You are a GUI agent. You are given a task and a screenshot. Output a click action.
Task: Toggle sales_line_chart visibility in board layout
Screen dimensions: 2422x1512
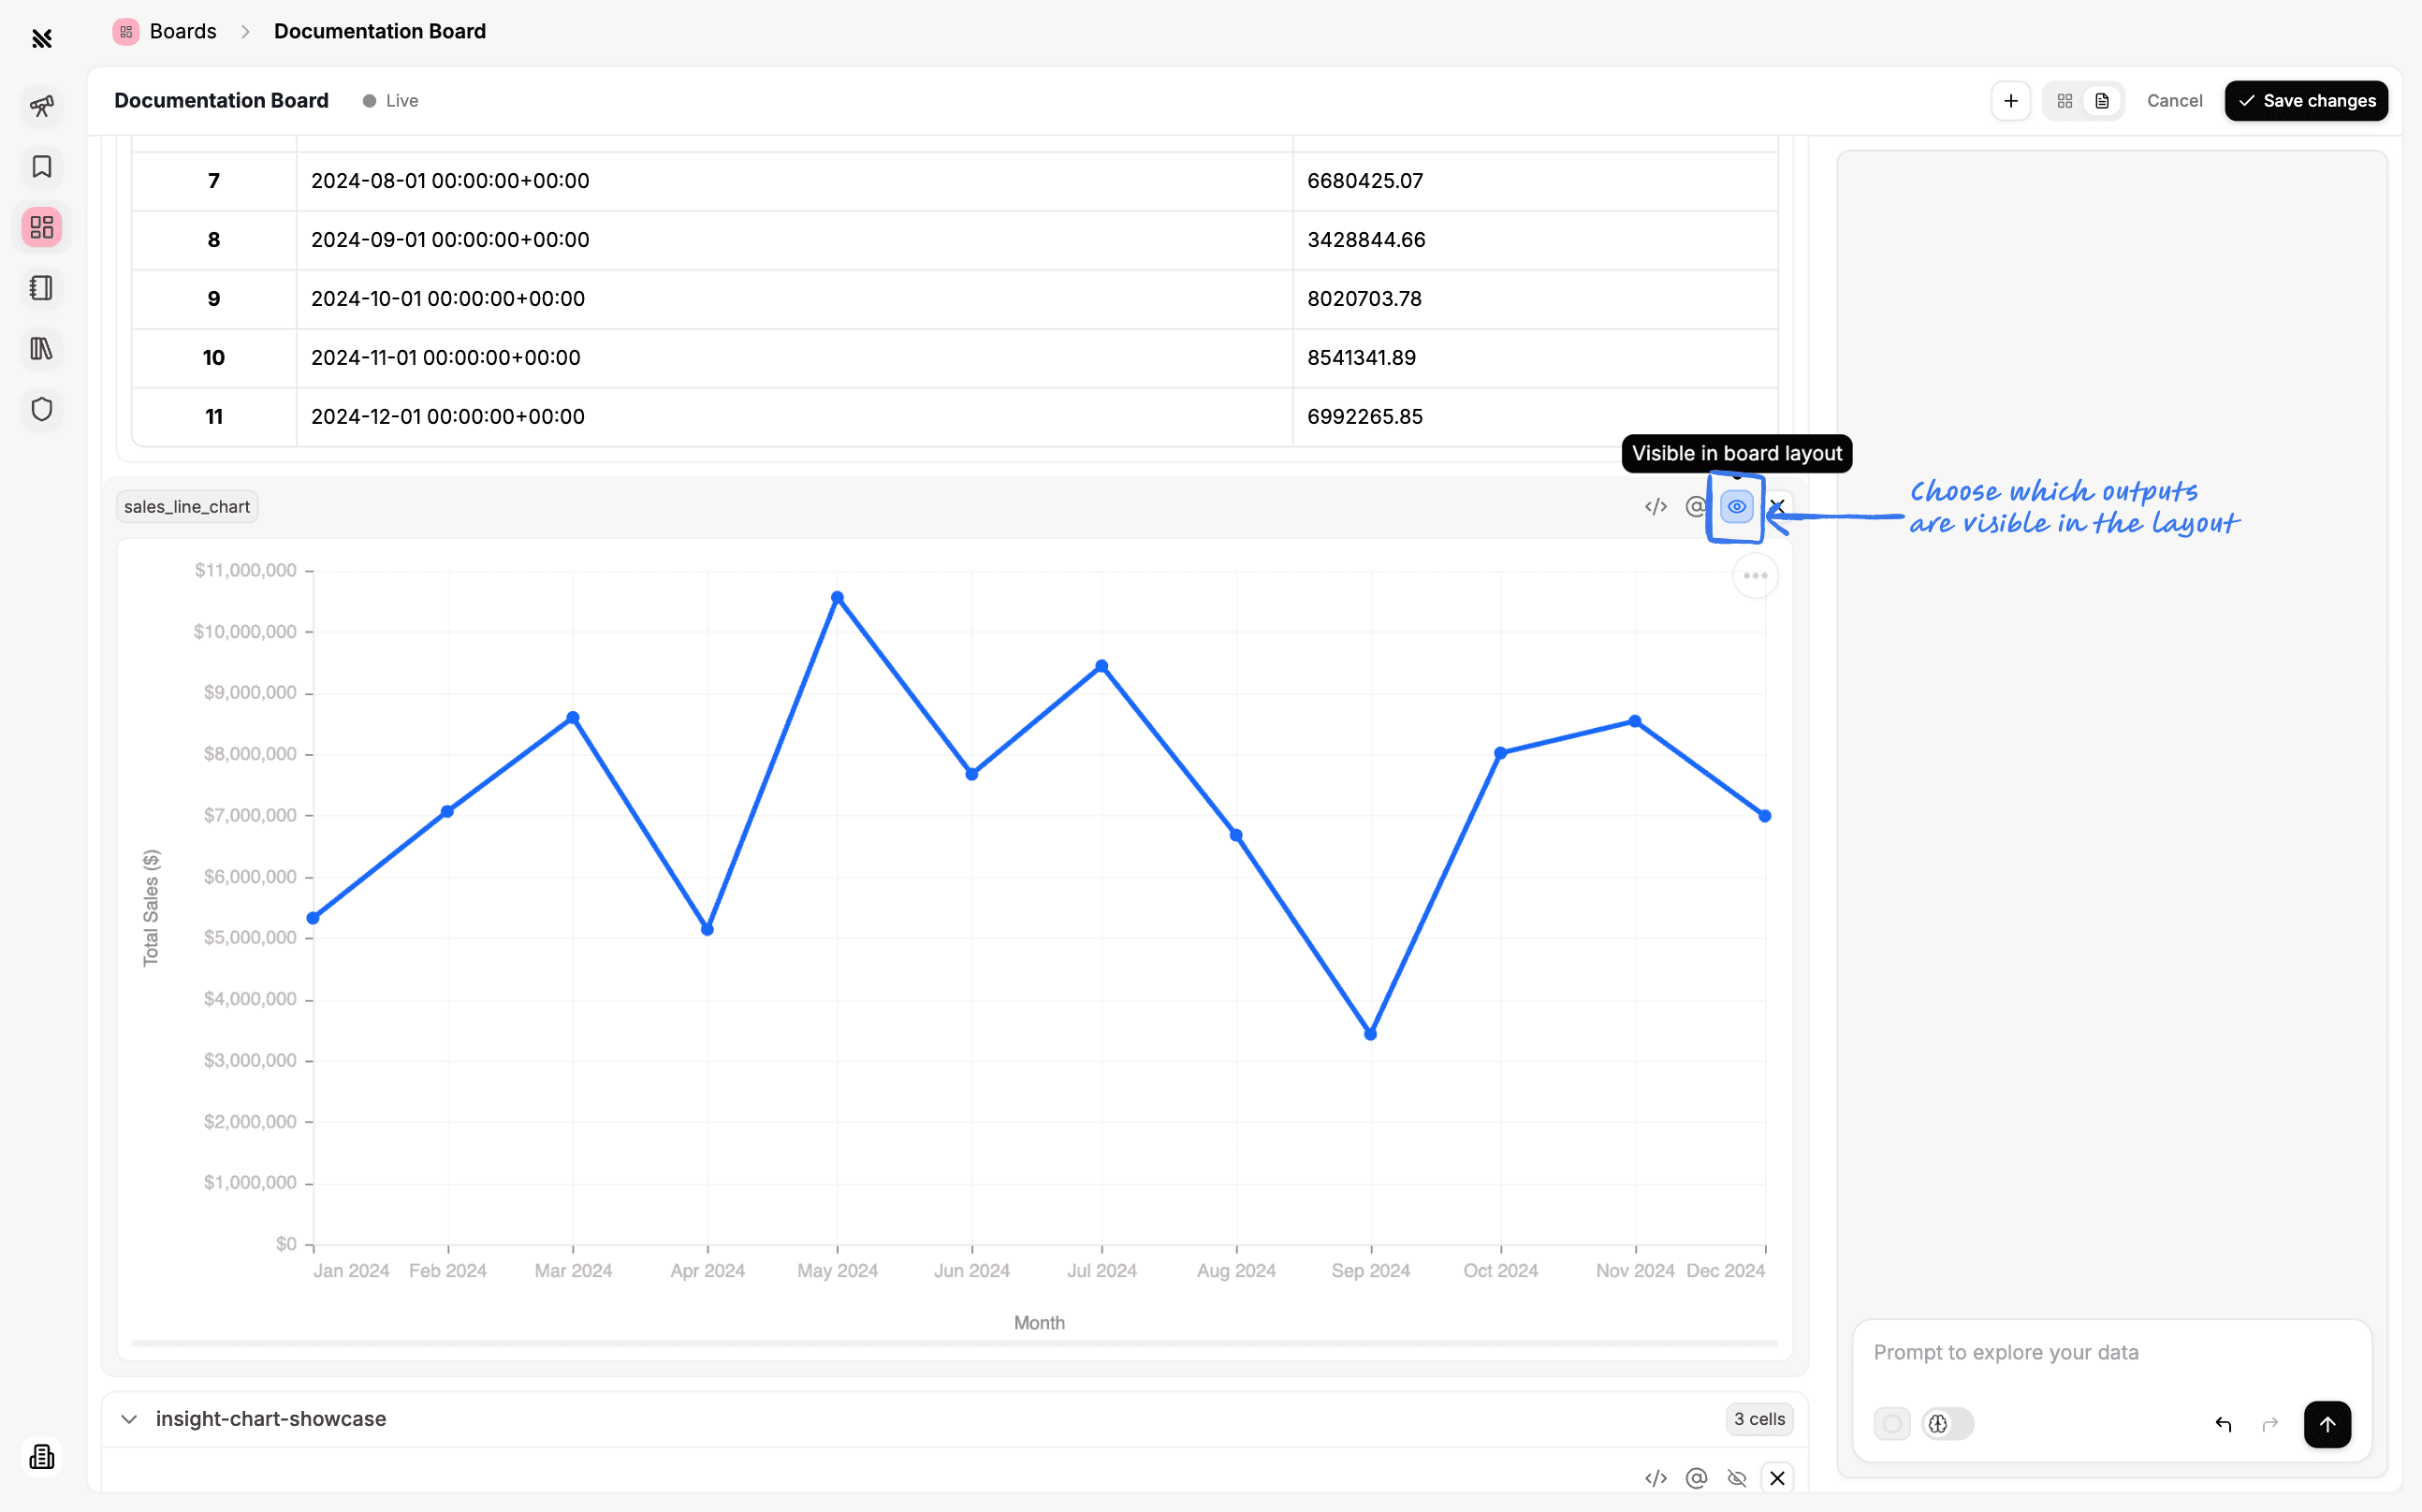point(1737,506)
